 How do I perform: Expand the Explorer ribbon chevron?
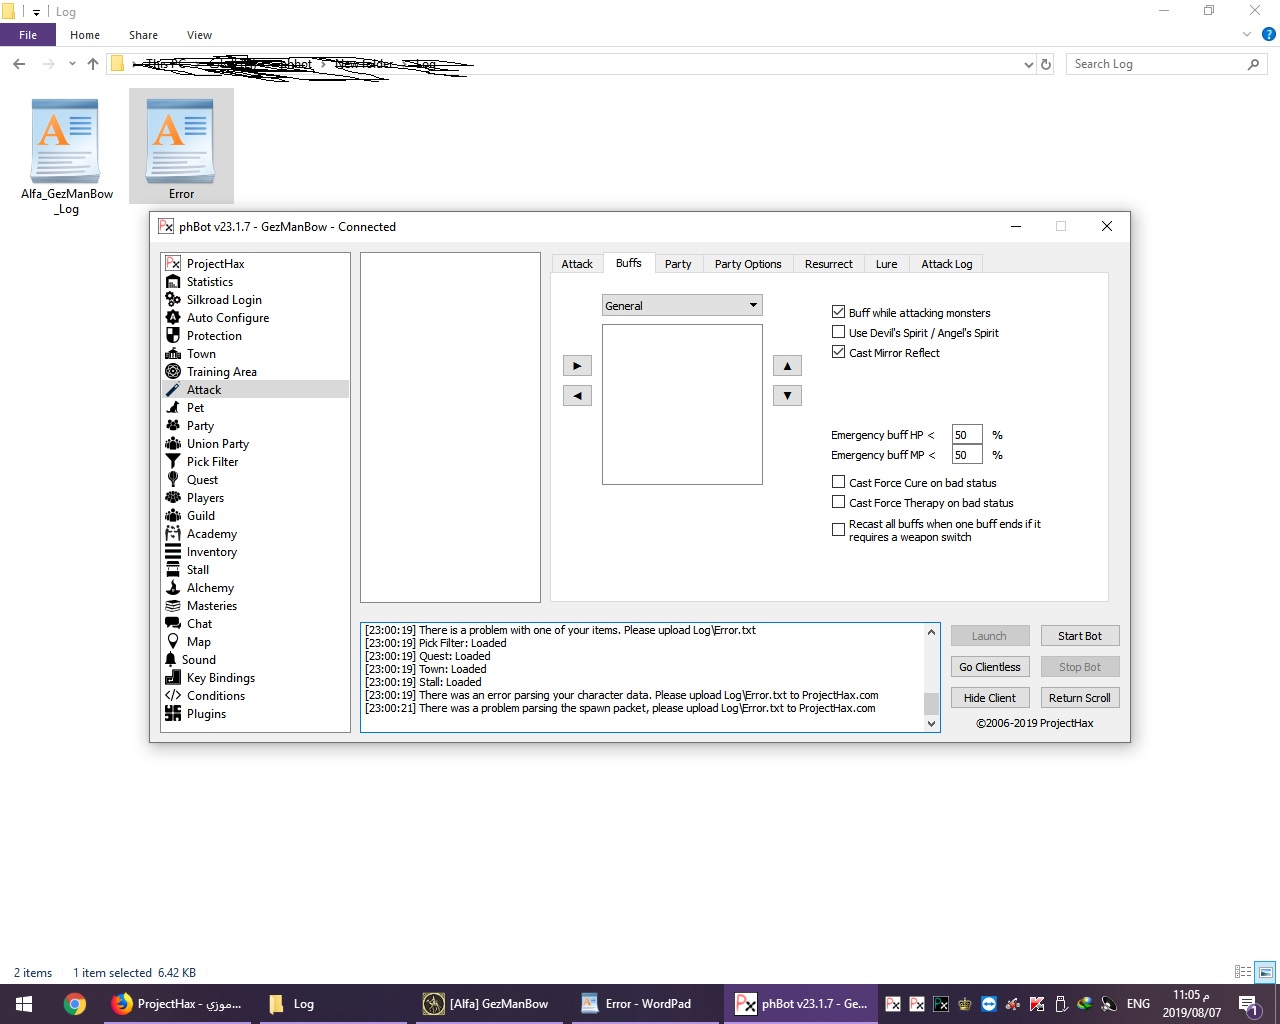point(1246,35)
